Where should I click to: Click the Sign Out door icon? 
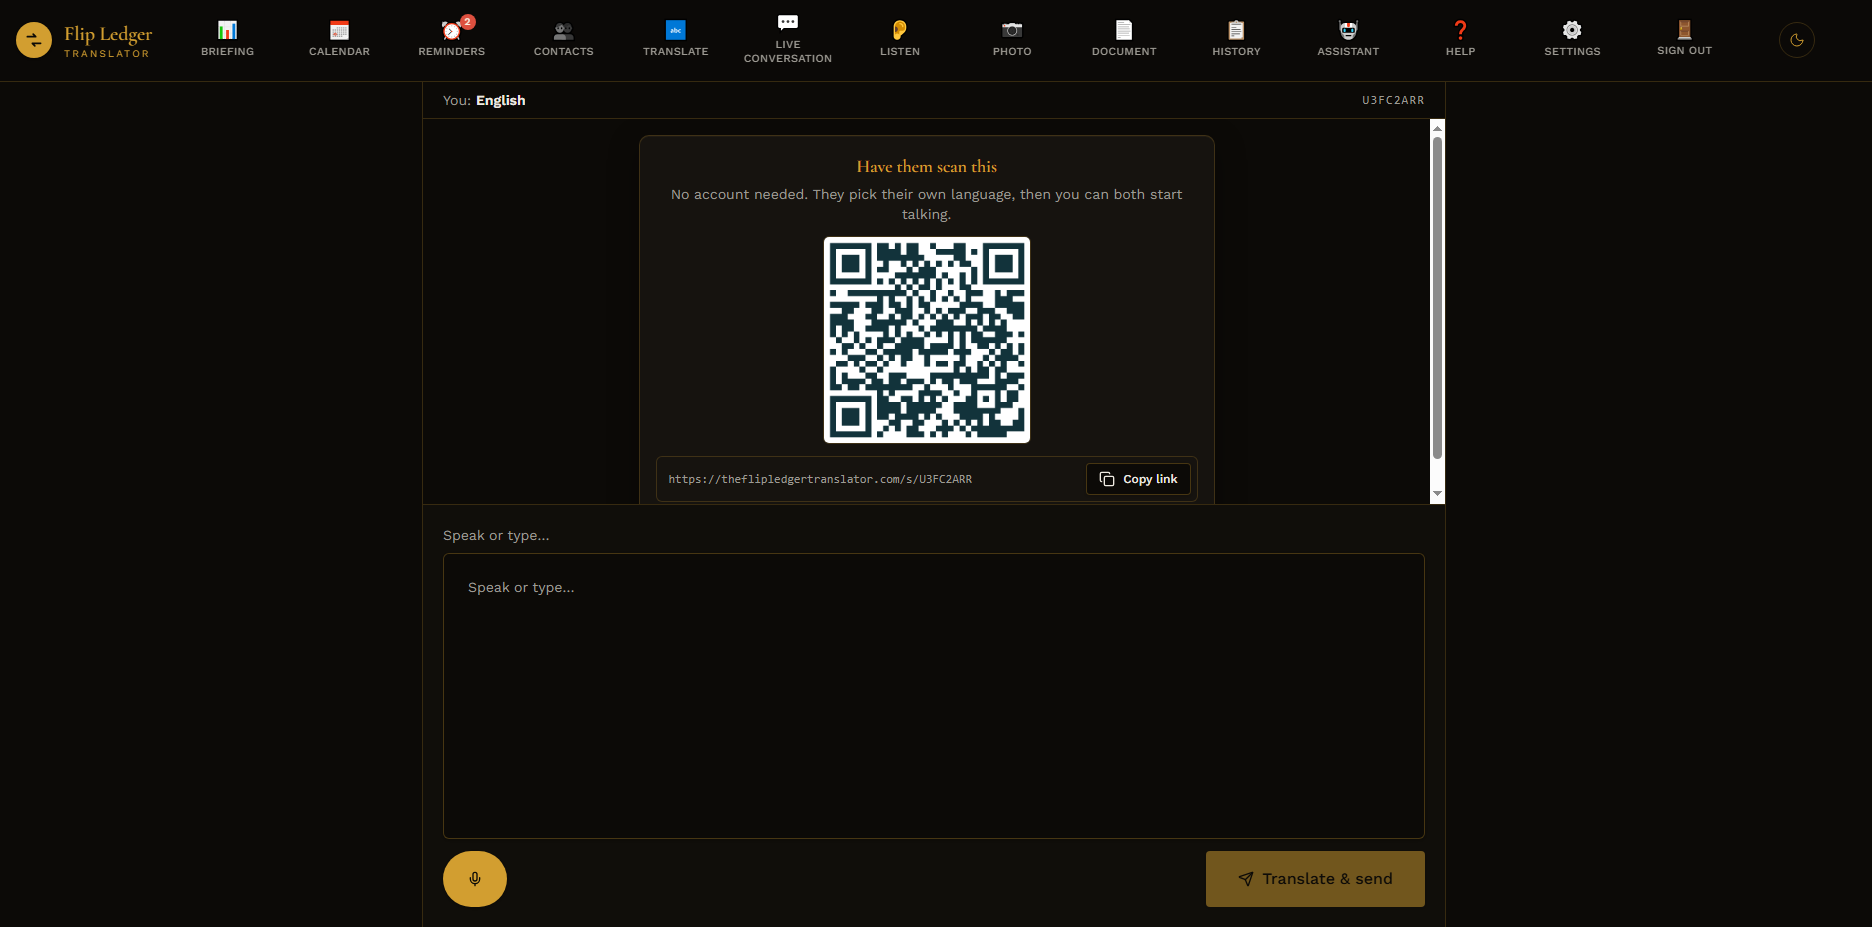[x=1683, y=30]
